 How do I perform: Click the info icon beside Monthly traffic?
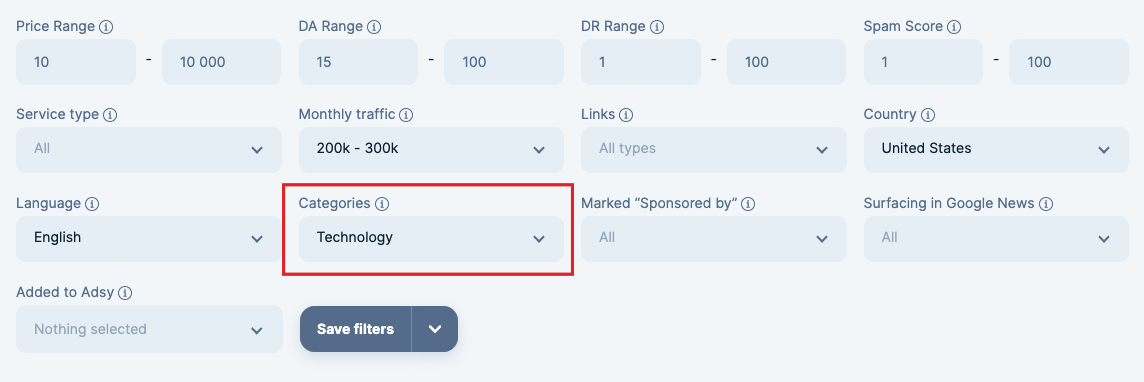pos(406,115)
